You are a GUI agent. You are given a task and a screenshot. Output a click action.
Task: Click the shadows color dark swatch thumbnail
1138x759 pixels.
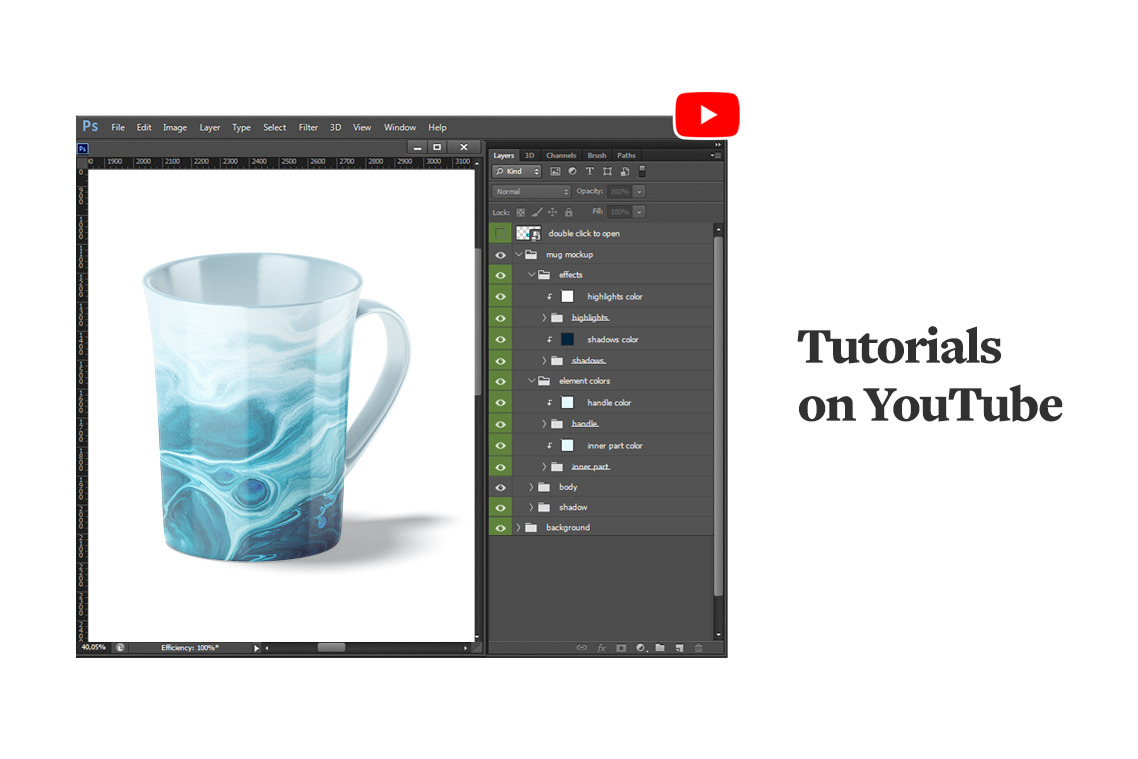[x=567, y=339]
